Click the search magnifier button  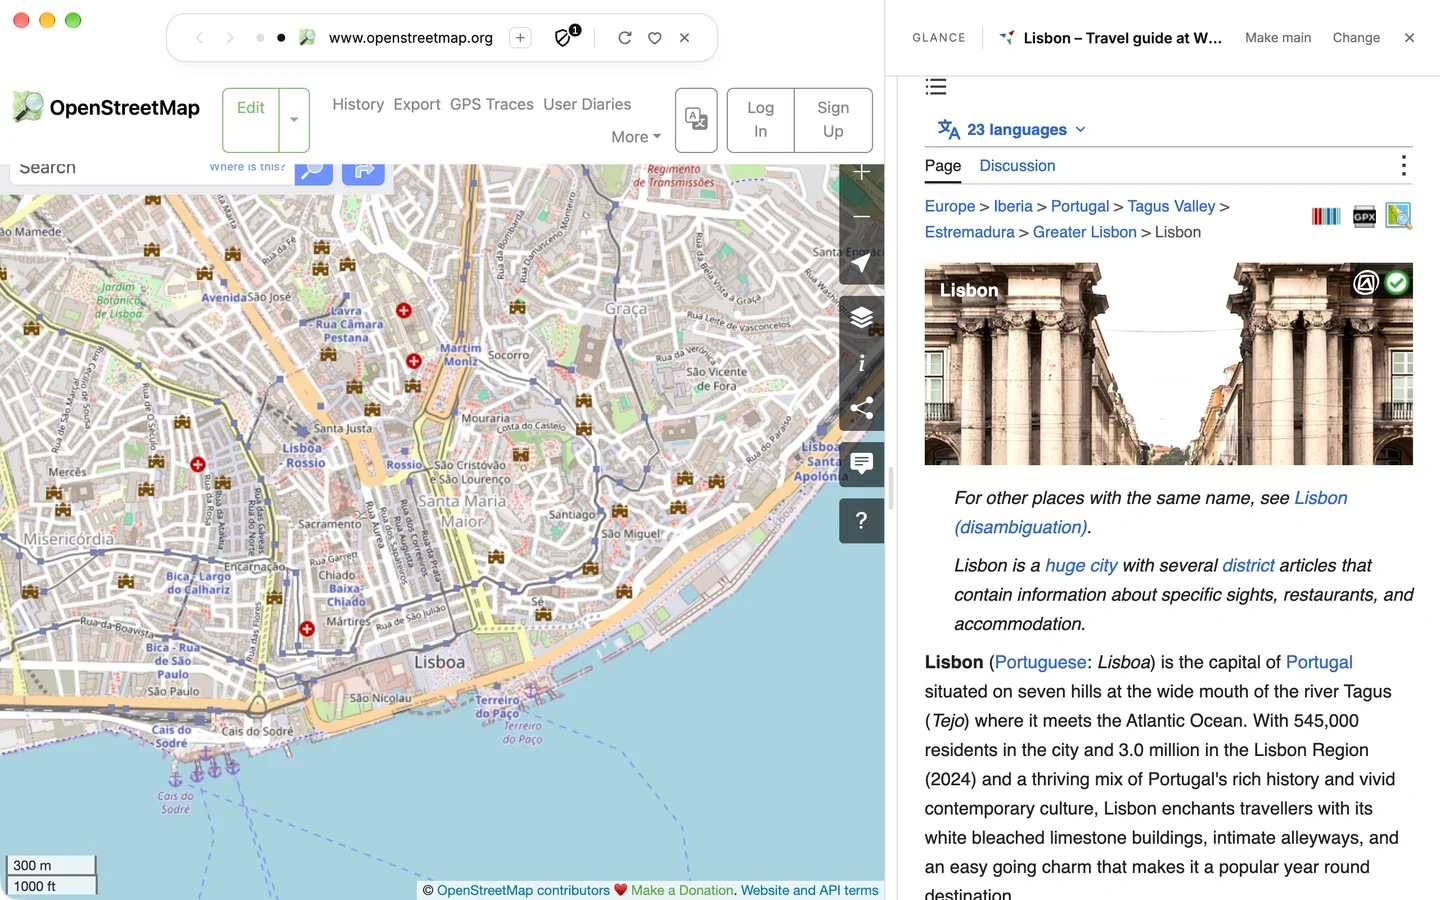(314, 171)
